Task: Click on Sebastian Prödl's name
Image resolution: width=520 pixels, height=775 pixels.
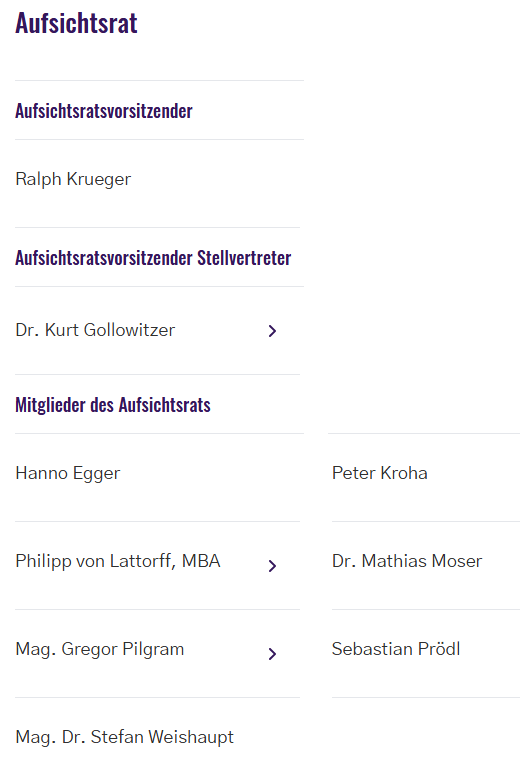Action: 396,649
